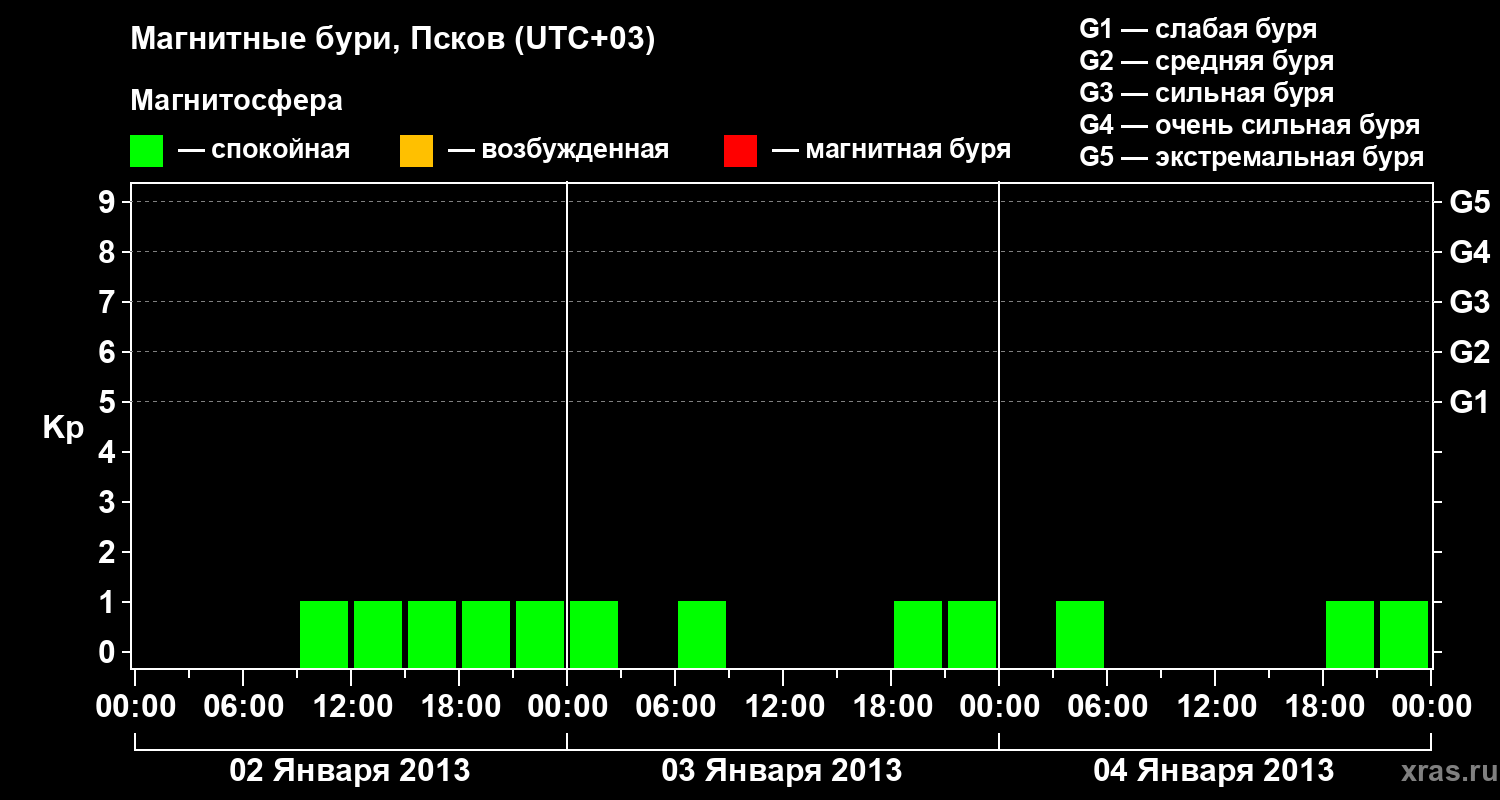Click the '02 Января 2013' date label

click(350, 770)
